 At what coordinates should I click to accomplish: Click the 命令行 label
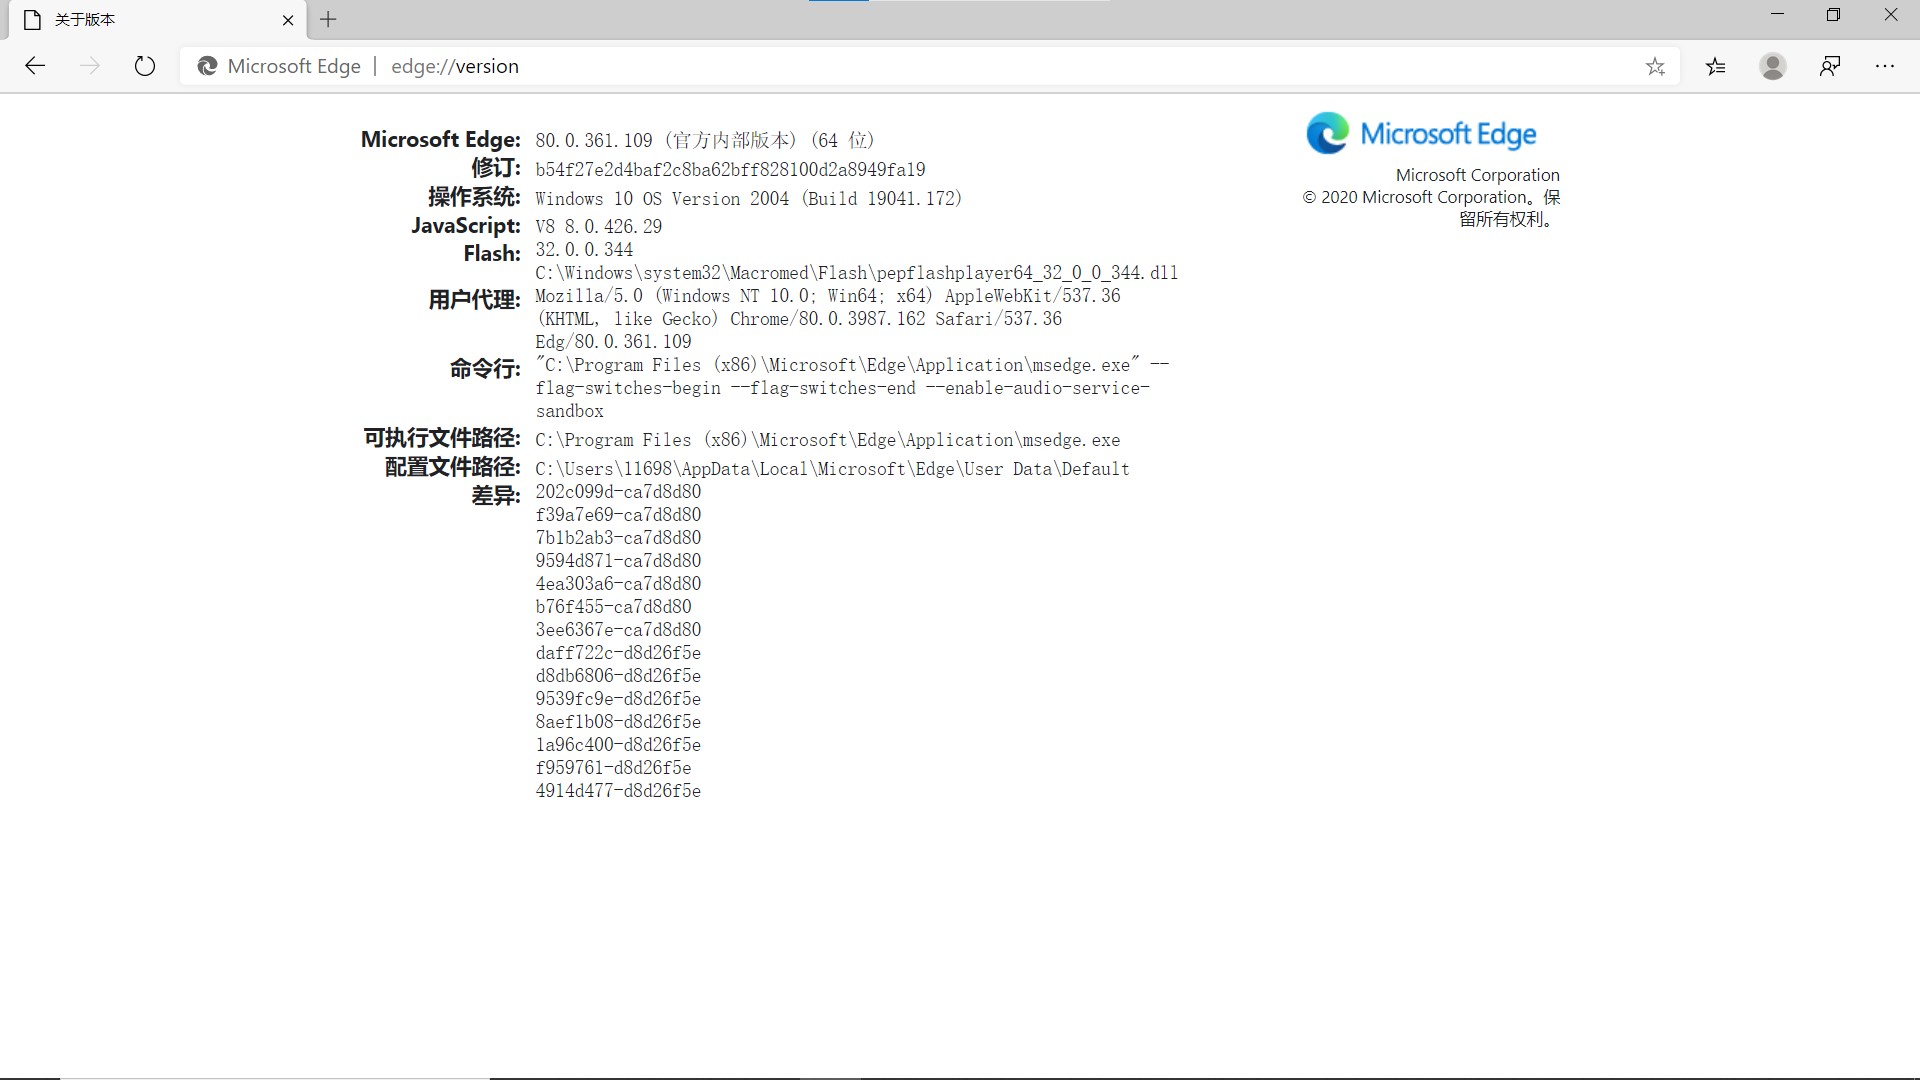tap(485, 369)
